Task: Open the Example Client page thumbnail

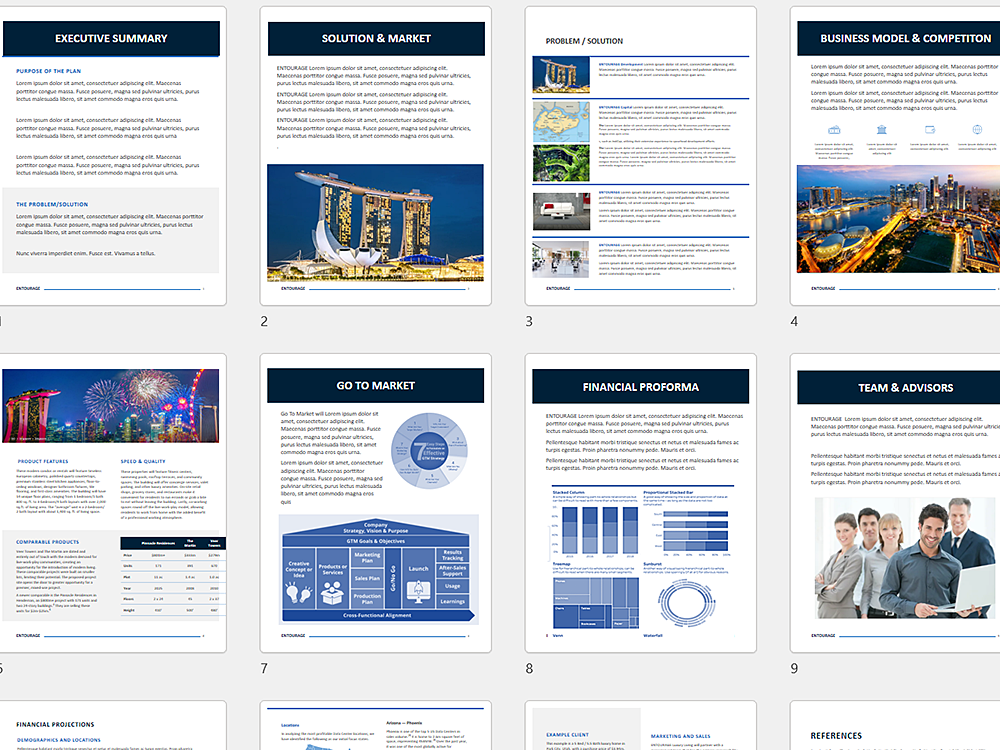Action: (640, 726)
